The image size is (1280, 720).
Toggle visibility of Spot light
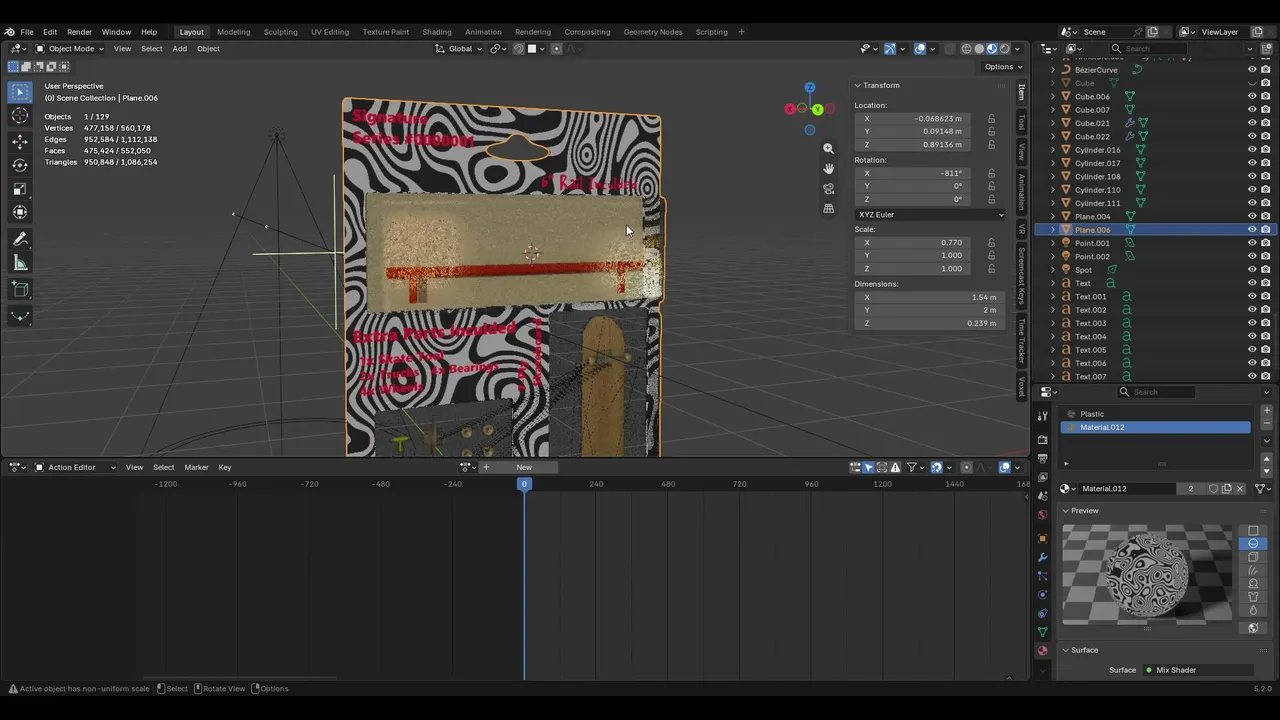[1252, 270]
